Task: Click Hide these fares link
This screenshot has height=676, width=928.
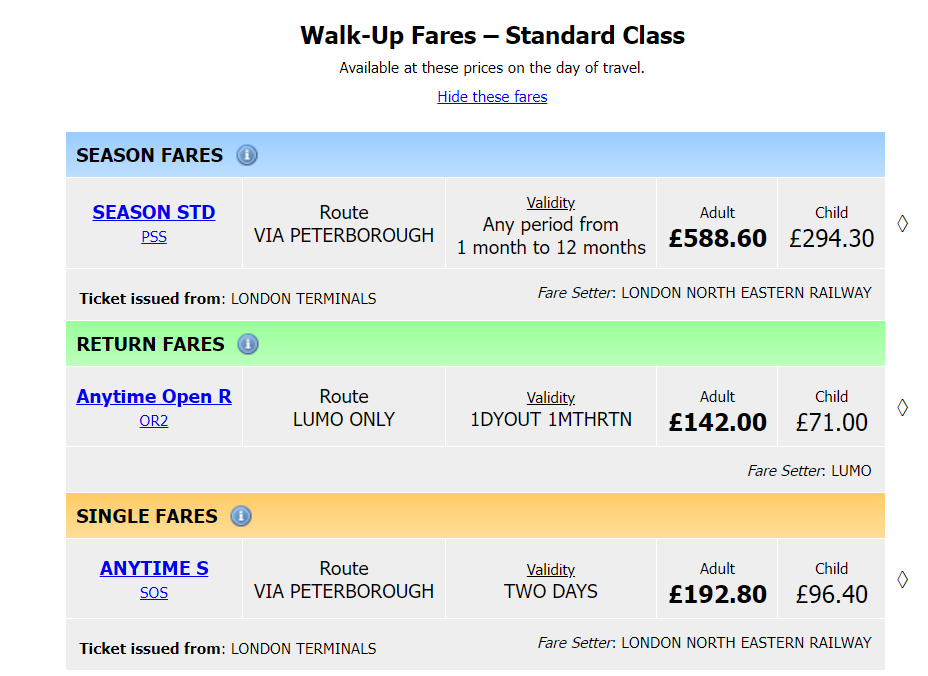Action: coord(492,96)
